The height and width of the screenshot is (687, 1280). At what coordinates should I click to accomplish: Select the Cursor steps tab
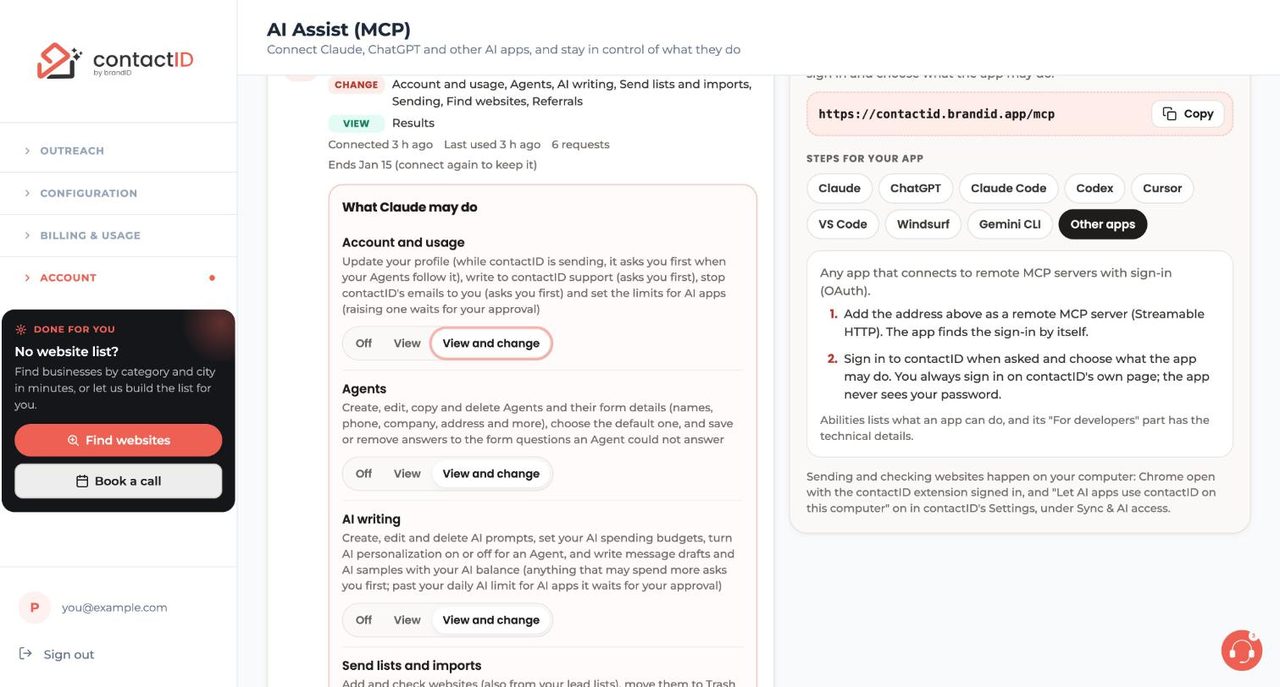[x=1163, y=188]
